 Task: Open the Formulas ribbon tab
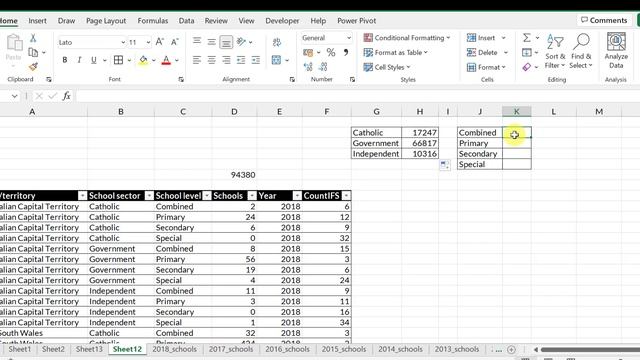153,20
